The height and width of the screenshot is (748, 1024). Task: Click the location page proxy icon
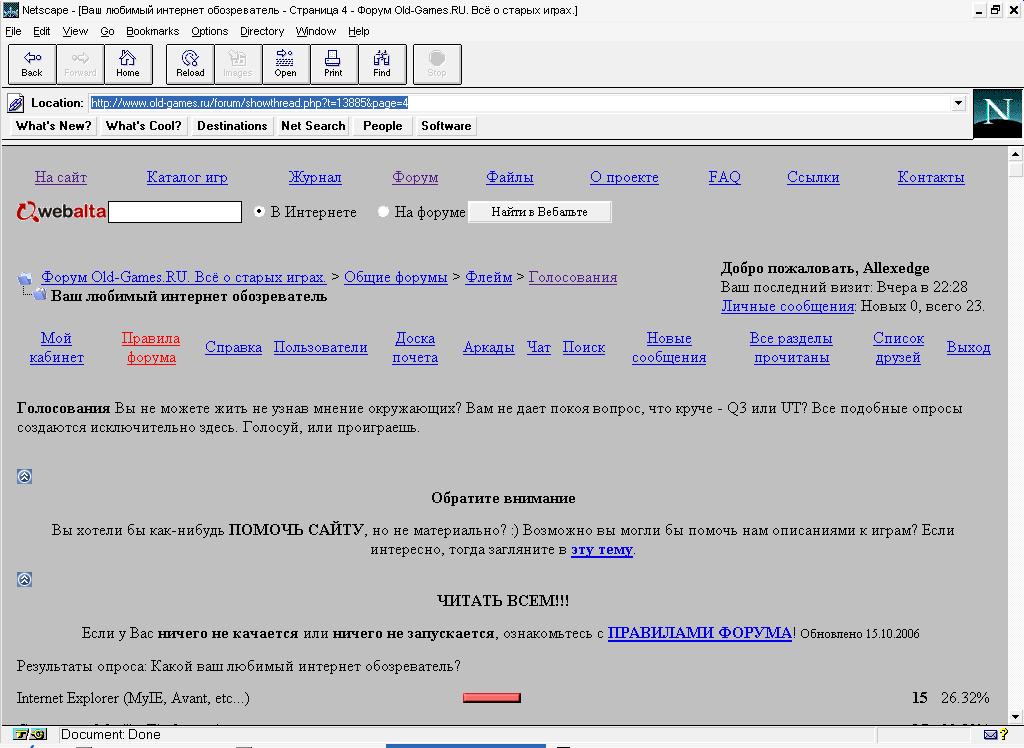[16, 103]
